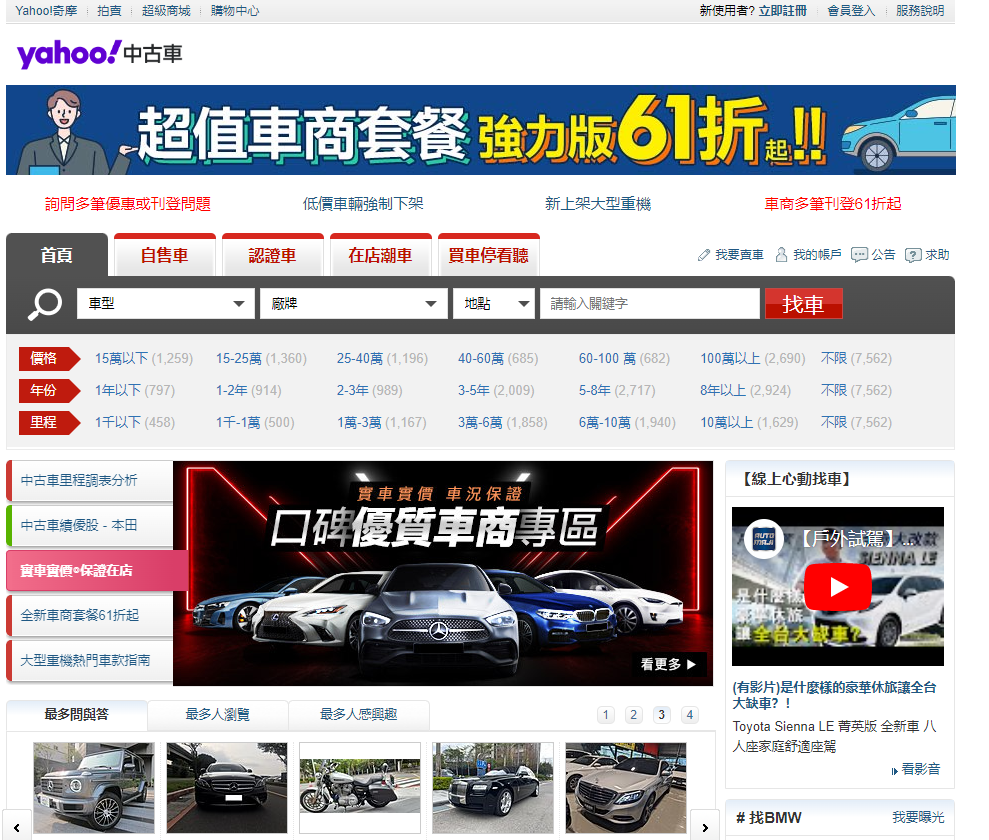Click the speech bubble 公告 icon
This screenshot has width=989, height=840.
pos(858,255)
